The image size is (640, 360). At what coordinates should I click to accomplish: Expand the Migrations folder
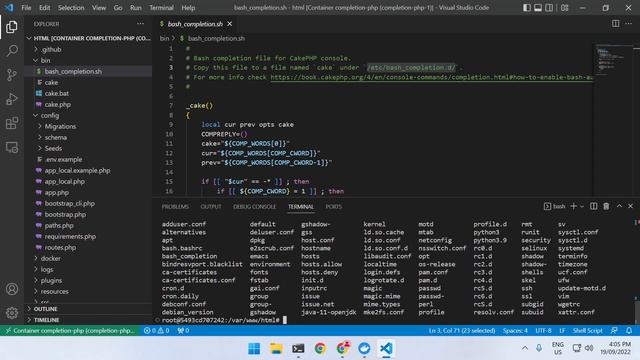click(88, 127)
